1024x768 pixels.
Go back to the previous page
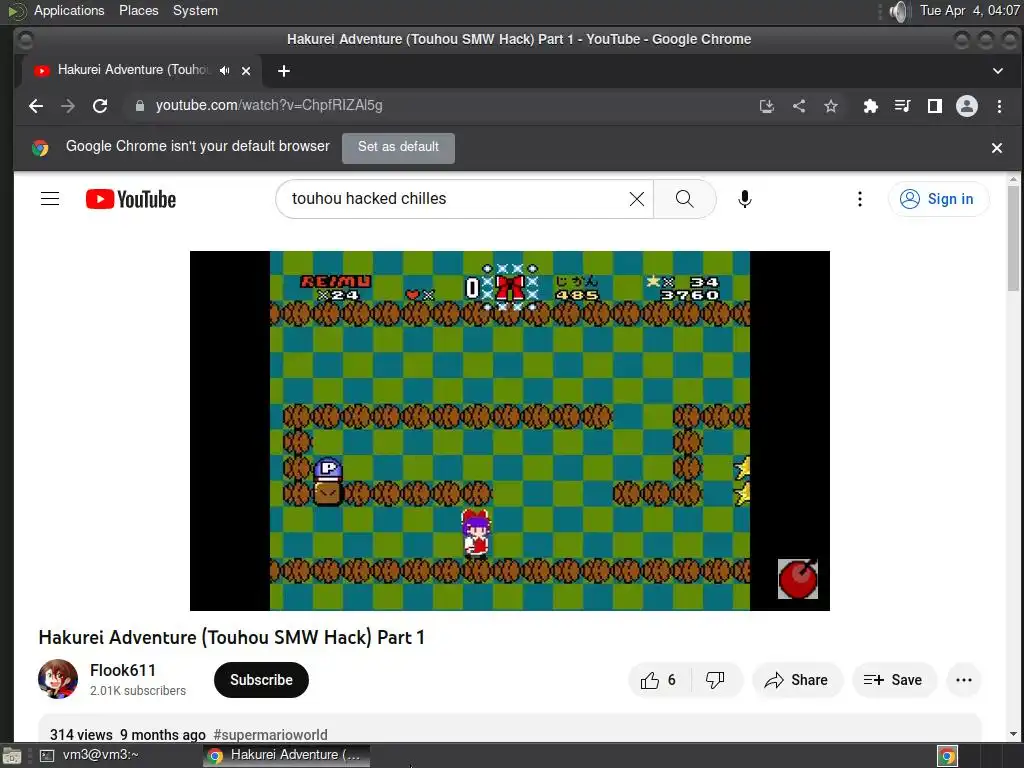coord(36,106)
